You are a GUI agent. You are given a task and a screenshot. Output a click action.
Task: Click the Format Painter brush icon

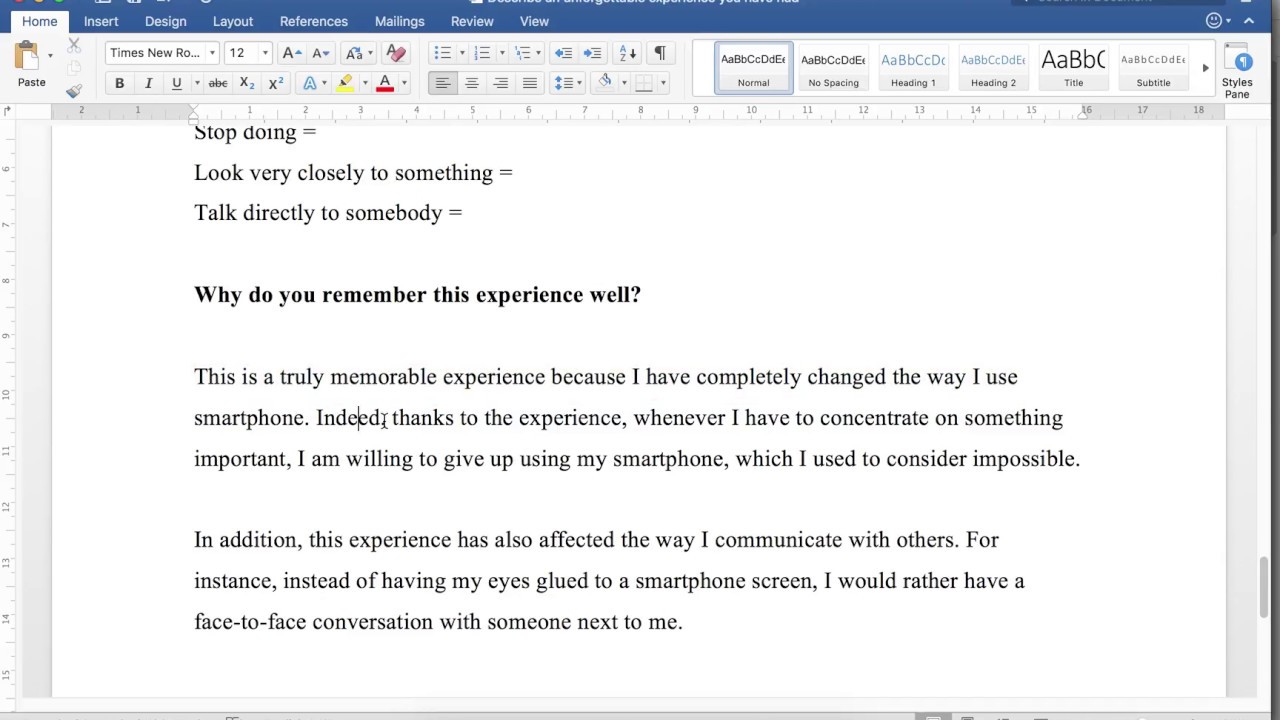(74, 90)
